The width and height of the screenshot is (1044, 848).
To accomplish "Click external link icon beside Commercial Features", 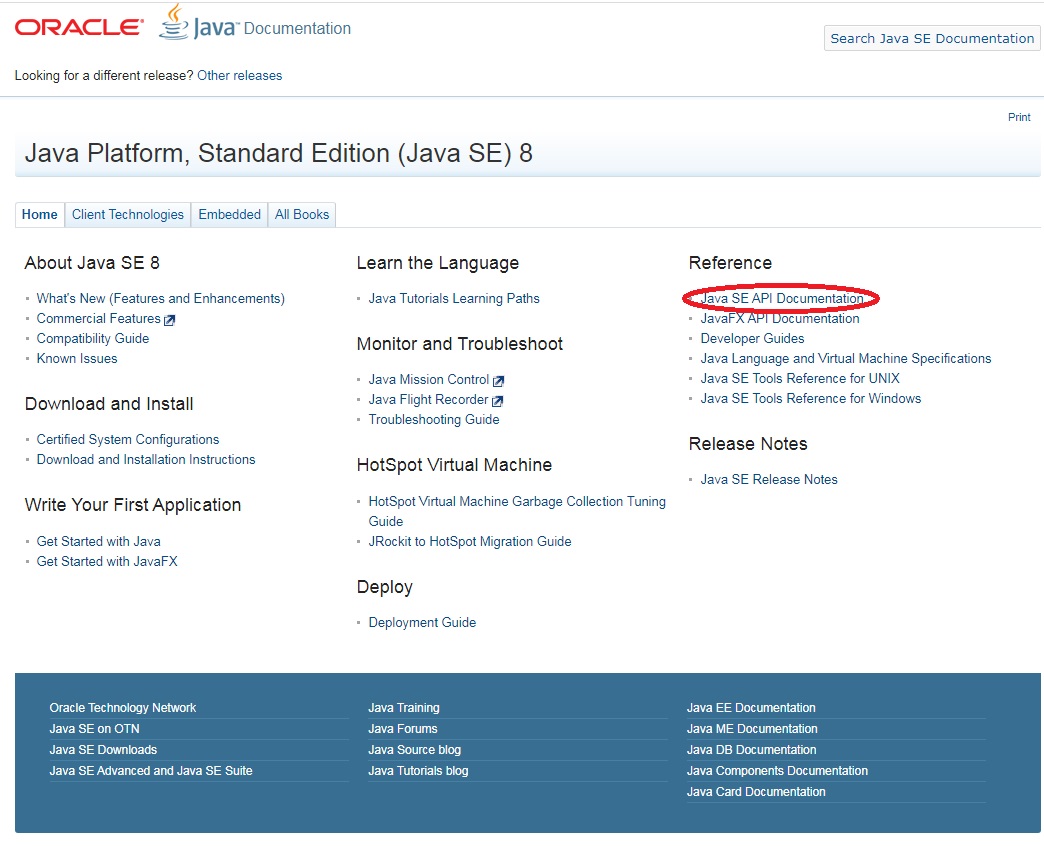I will (x=170, y=320).
